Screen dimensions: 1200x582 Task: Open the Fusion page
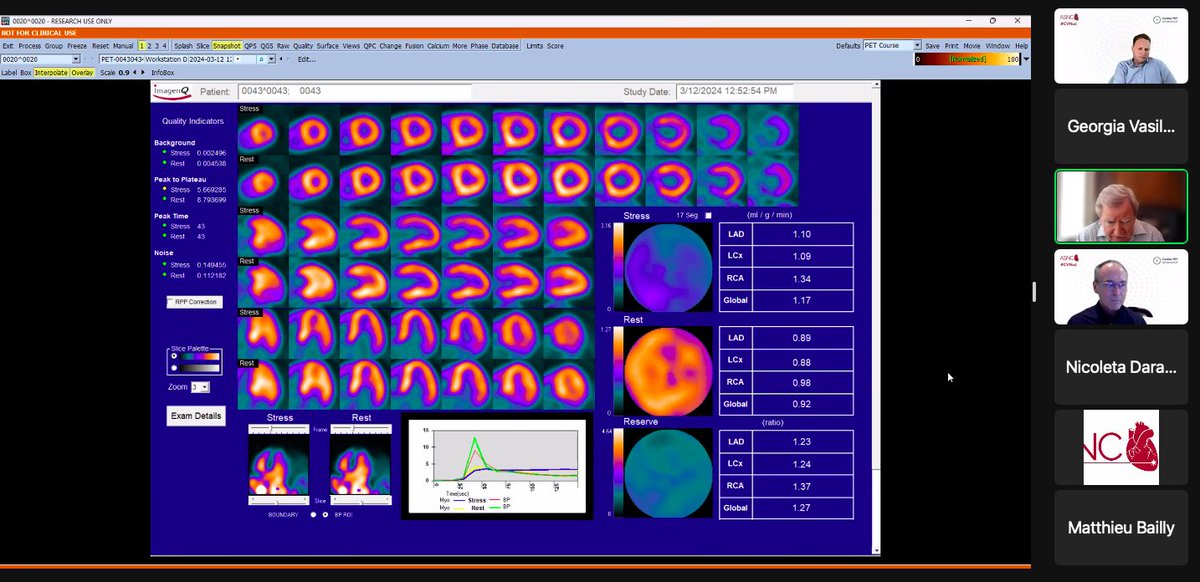point(414,46)
